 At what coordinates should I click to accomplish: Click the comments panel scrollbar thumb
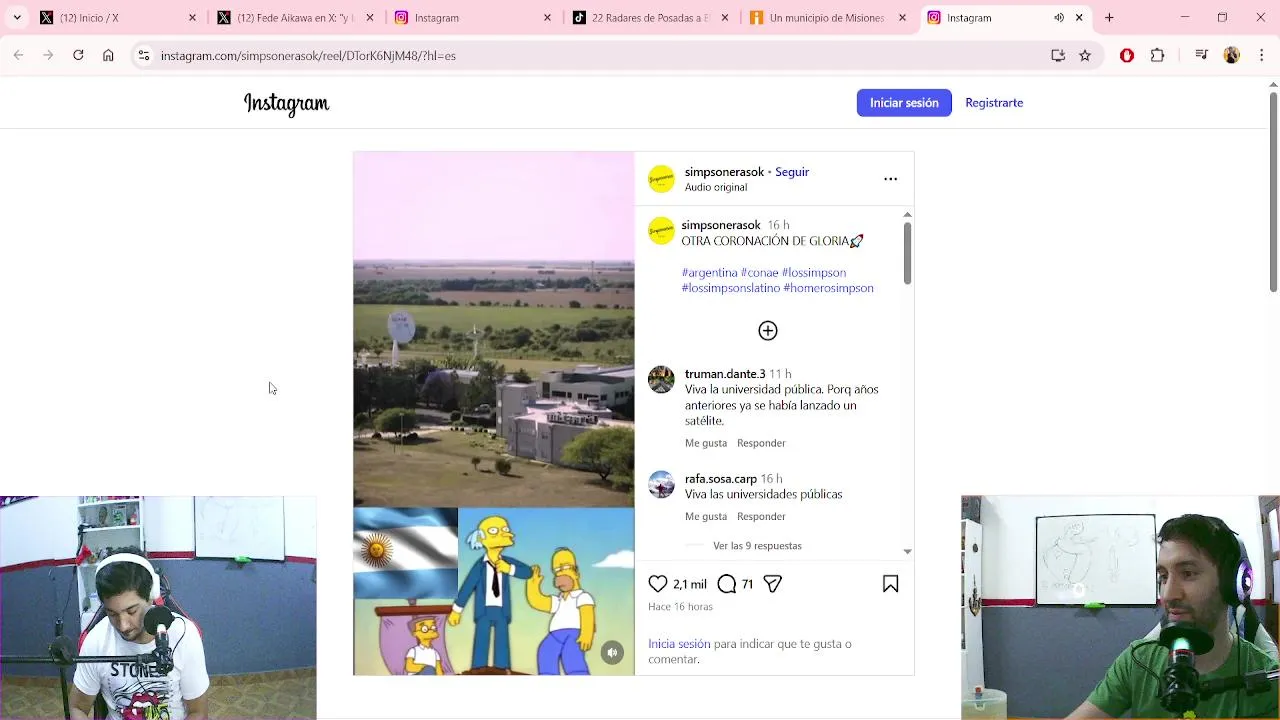(907, 253)
